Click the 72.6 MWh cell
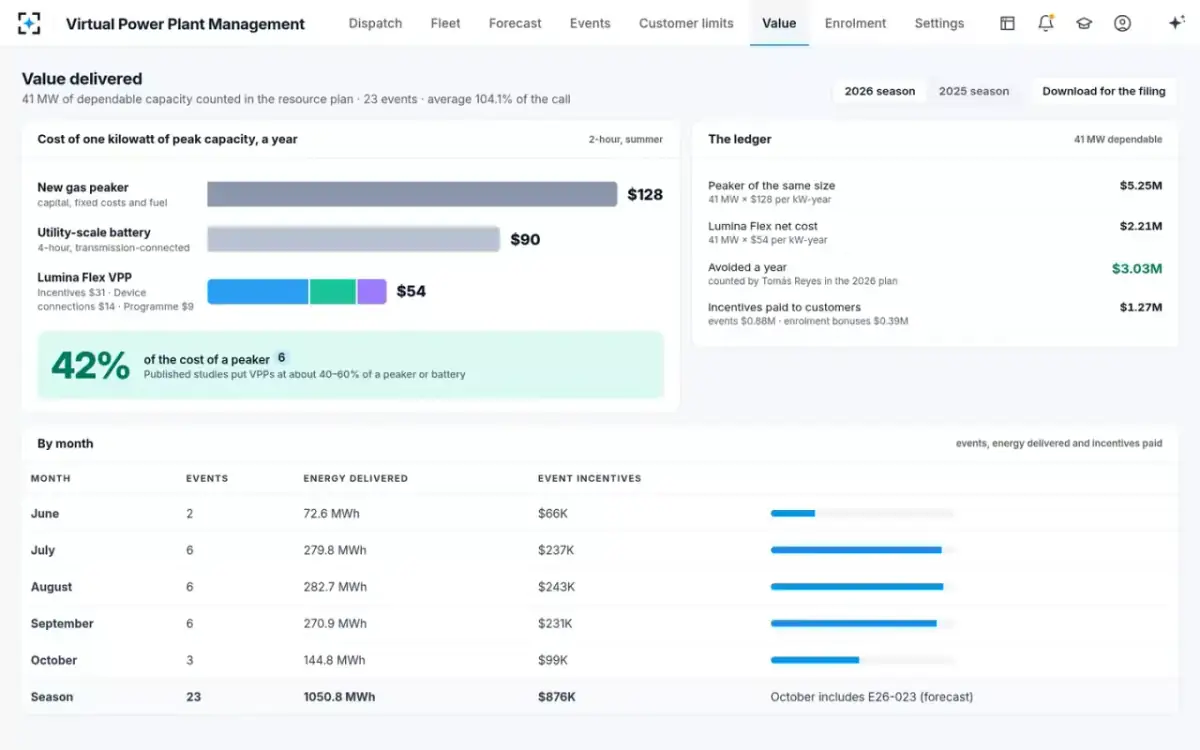The width and height of the screenshot is (1200, 750). 331,513
